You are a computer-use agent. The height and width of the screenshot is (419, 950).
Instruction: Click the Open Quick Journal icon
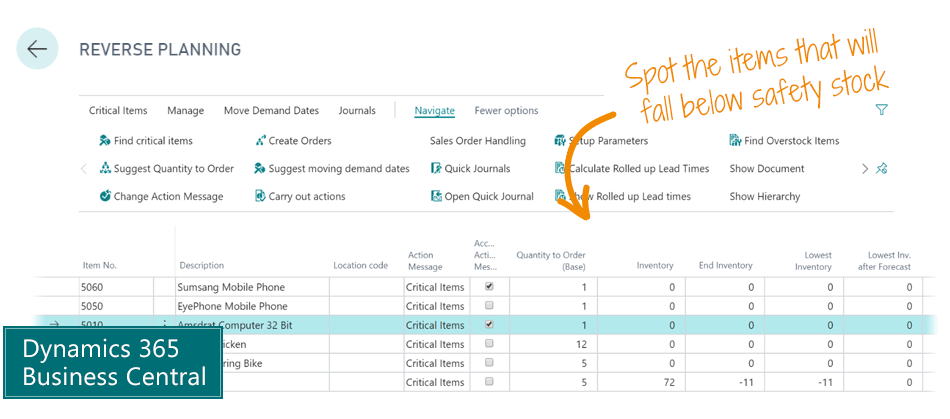click(436, 197)
